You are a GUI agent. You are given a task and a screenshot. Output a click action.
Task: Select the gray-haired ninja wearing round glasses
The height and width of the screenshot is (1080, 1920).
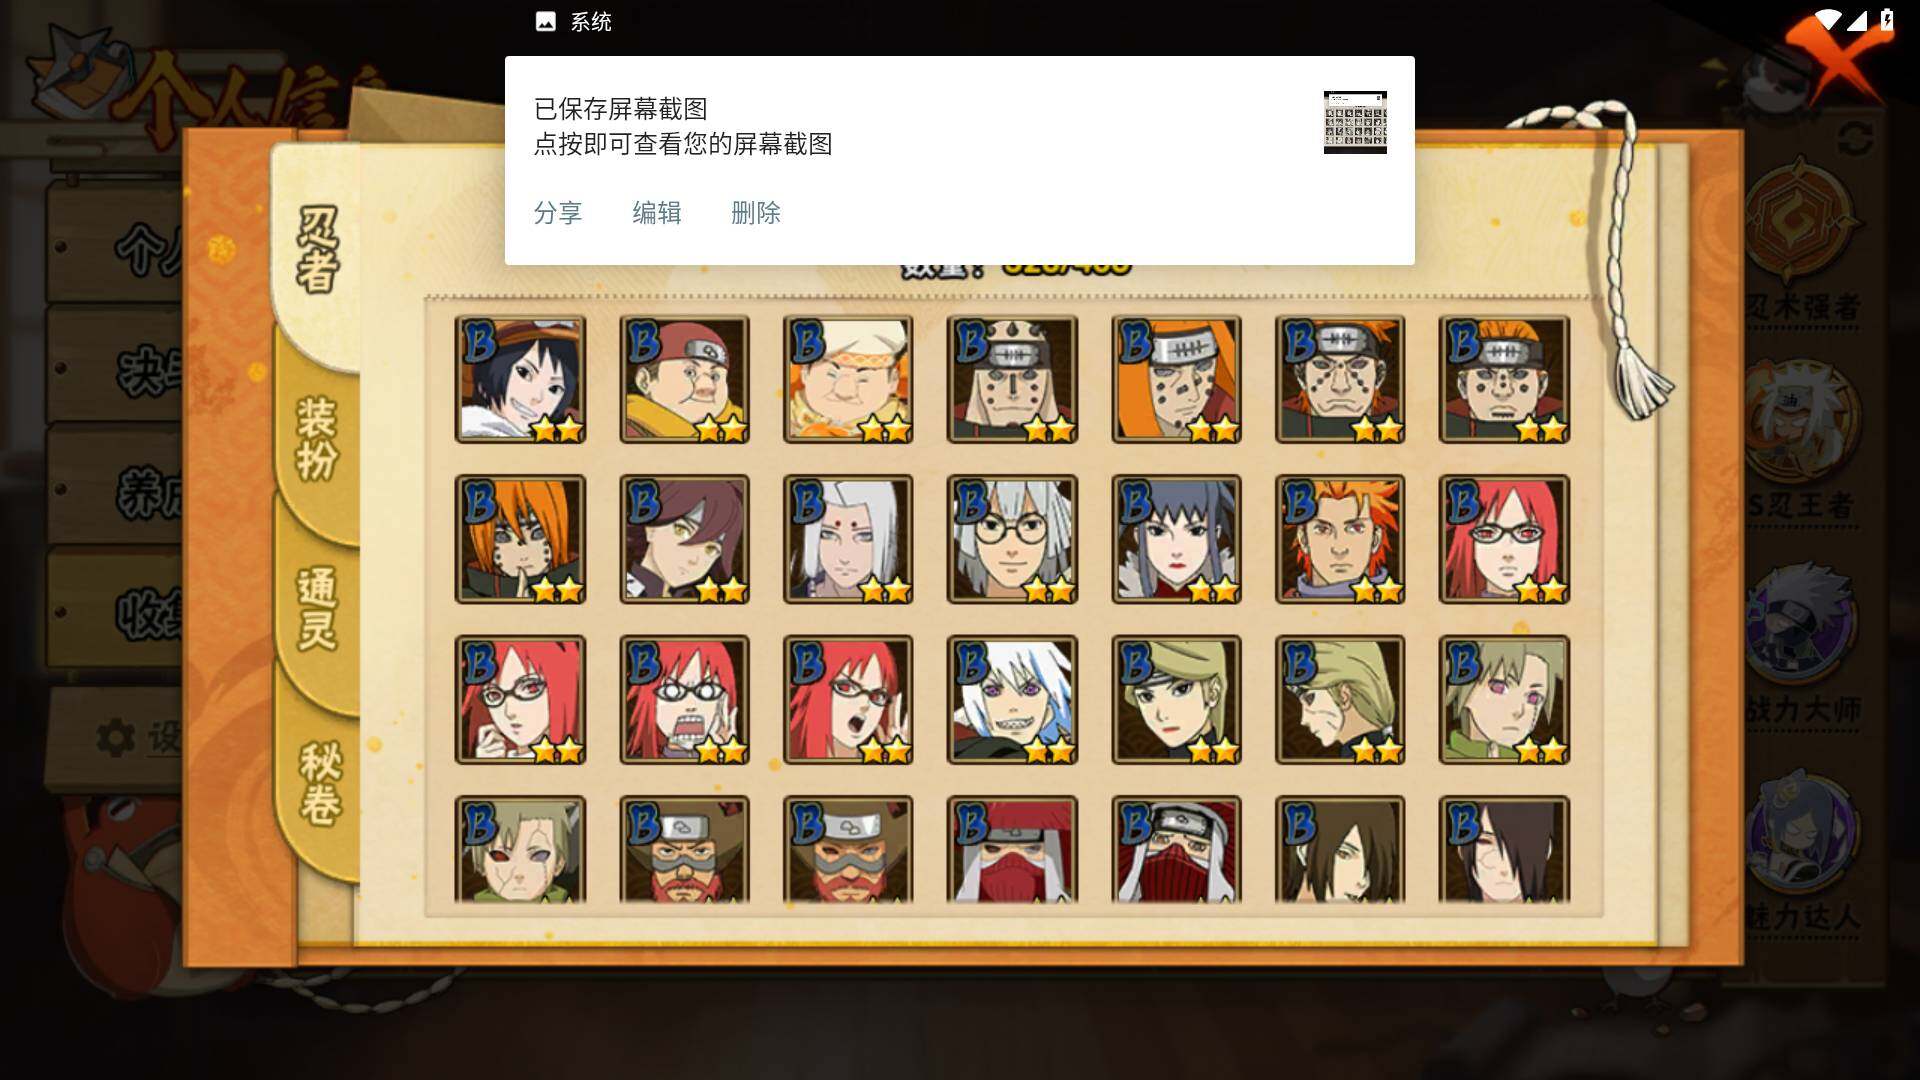1012,539
